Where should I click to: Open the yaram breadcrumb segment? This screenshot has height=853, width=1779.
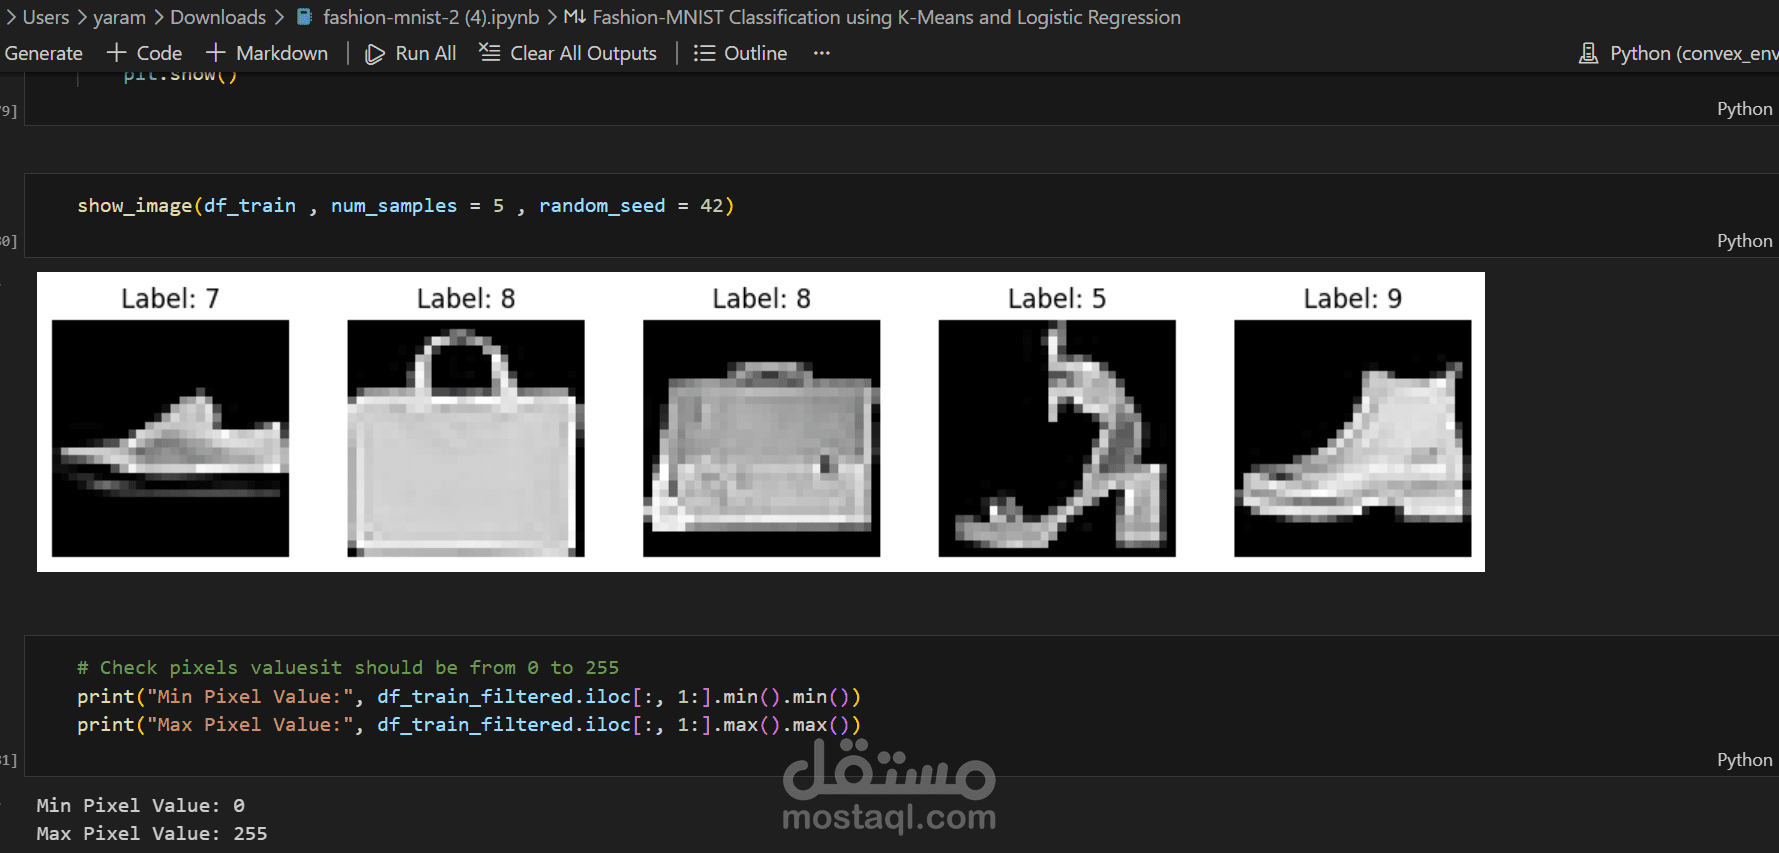pos(119,17)
